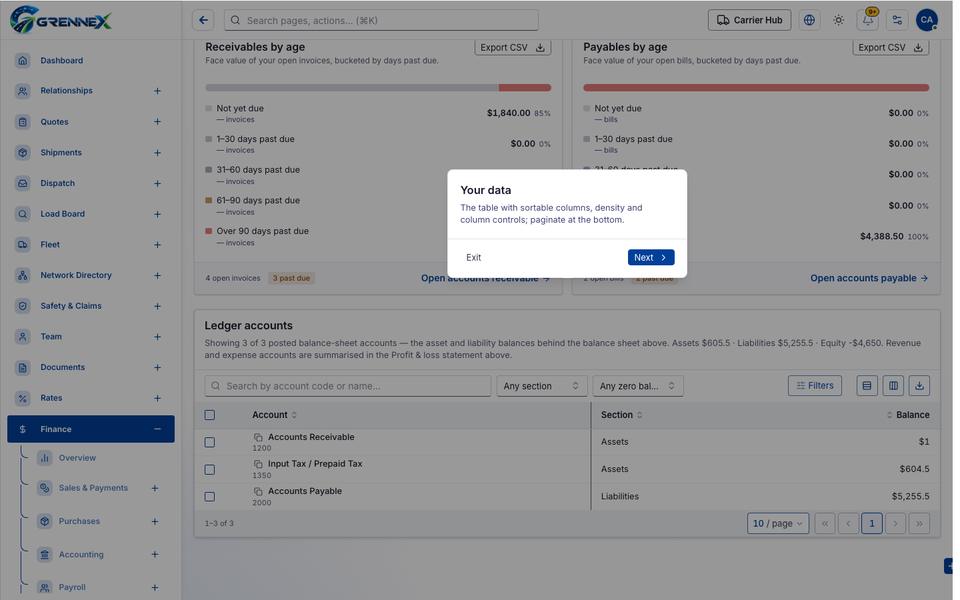Check the Accounts Receivable row checkbox
The width and height of the screenshot is (960, 600).
tap(209, 442)
